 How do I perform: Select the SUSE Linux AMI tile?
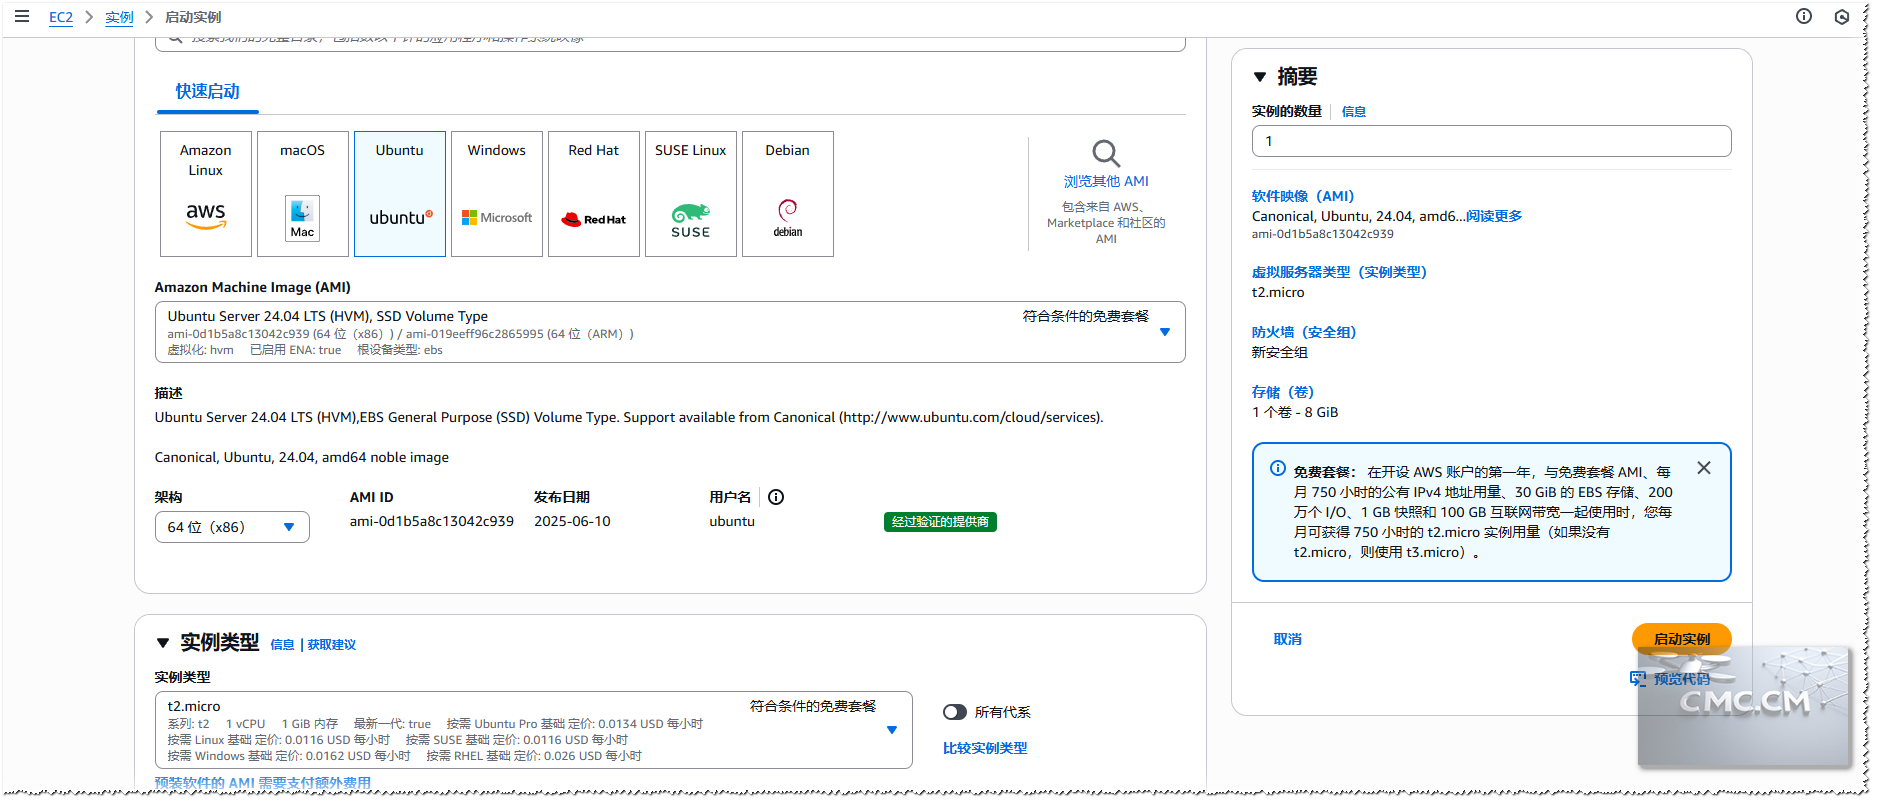(x=691, y=194)
